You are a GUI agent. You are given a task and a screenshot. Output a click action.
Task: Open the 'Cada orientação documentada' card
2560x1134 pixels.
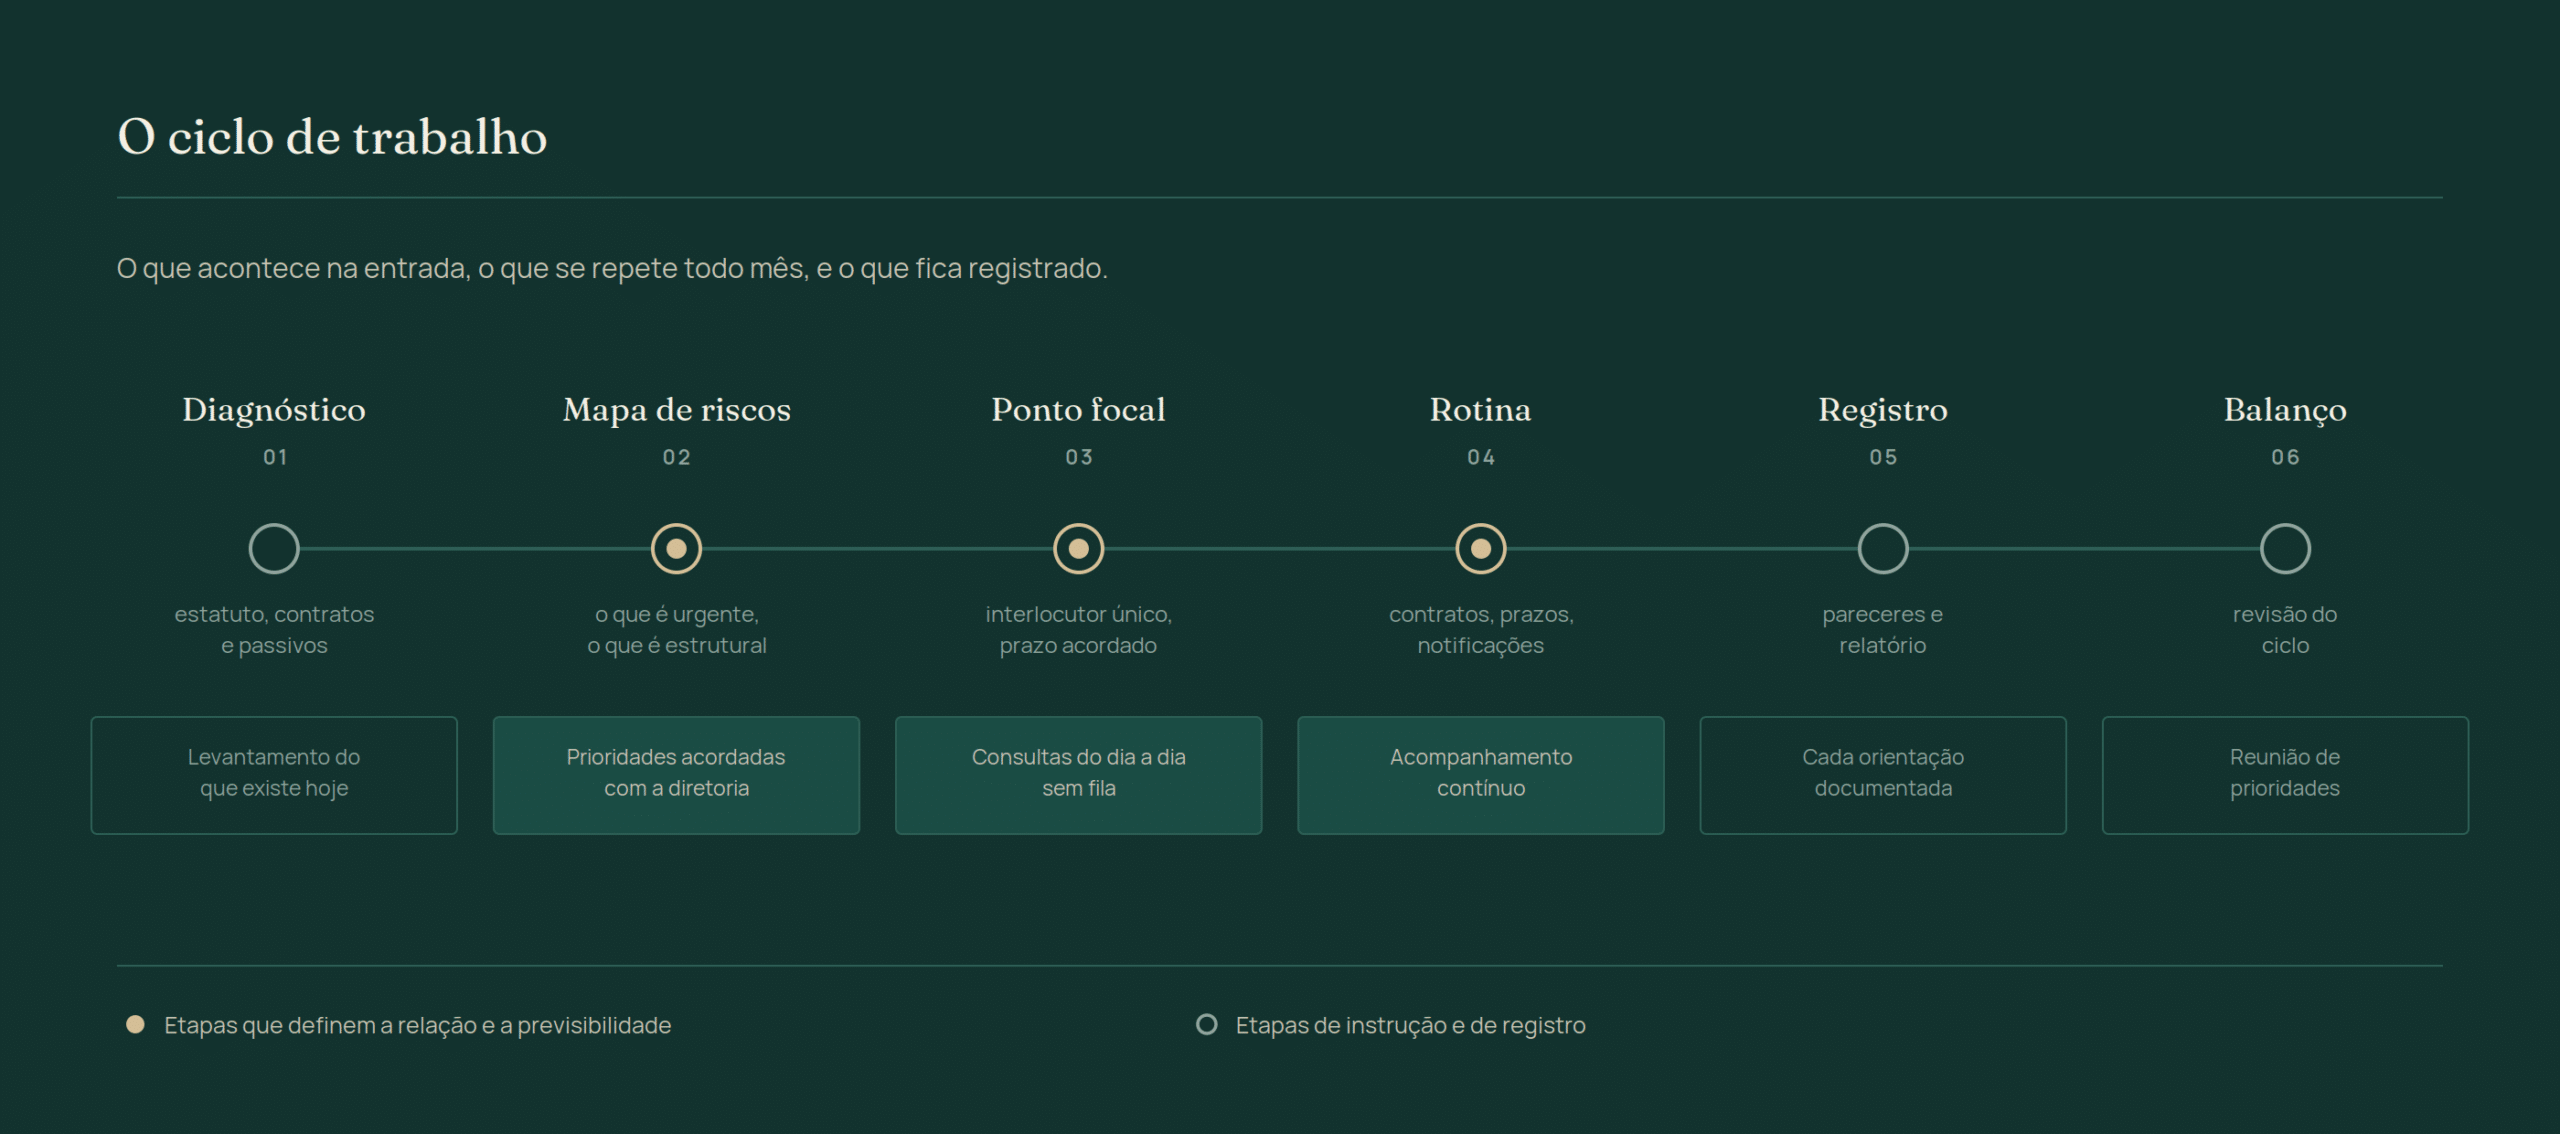point(1882,775)
